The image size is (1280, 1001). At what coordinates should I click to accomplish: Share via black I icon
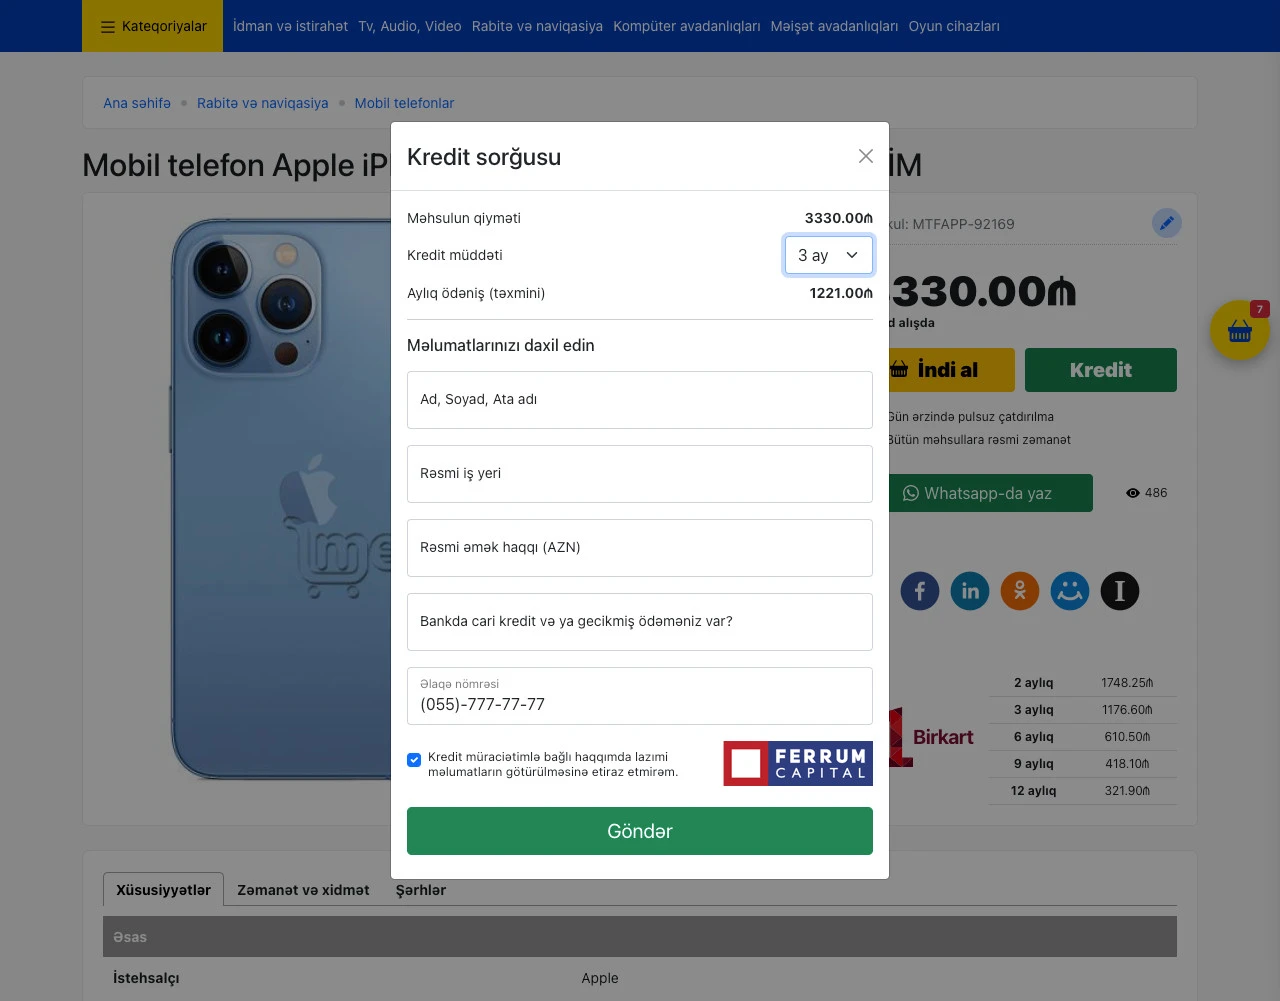point(1120,591)
